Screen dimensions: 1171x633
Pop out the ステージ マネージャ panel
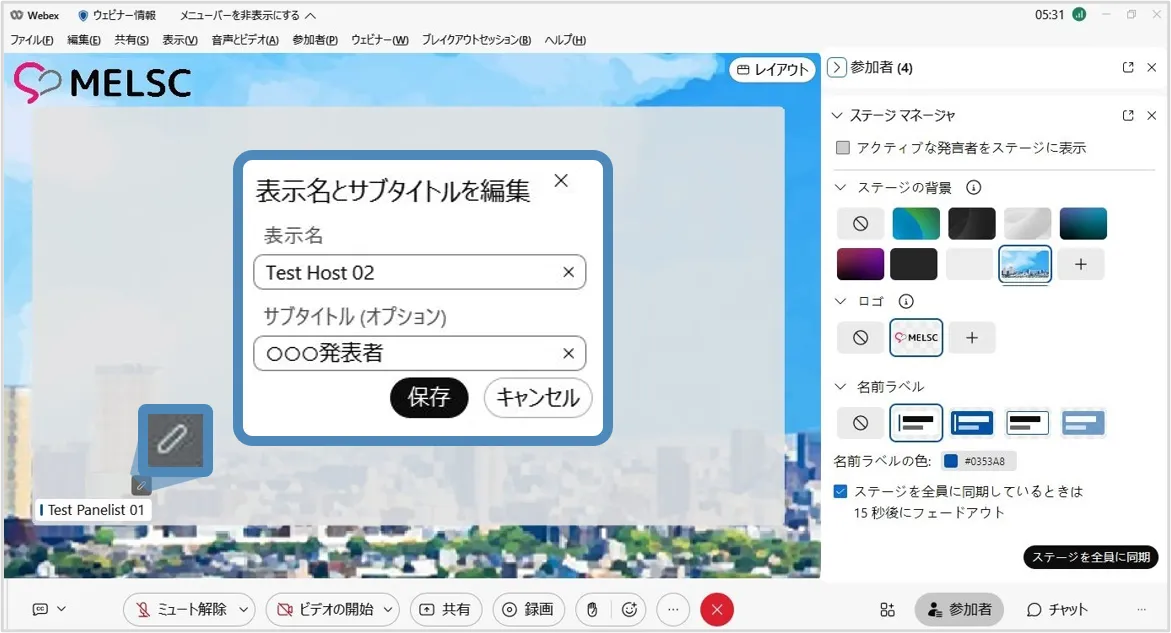coord(1128,115)
